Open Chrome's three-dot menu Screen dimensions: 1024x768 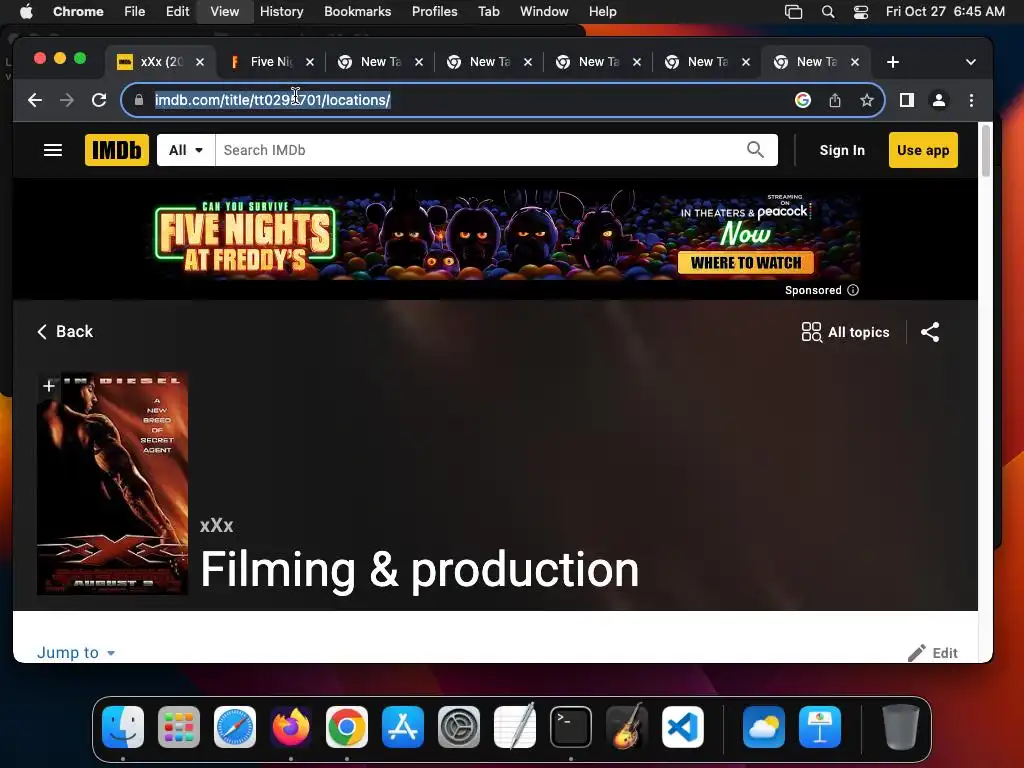pos(971,100)
